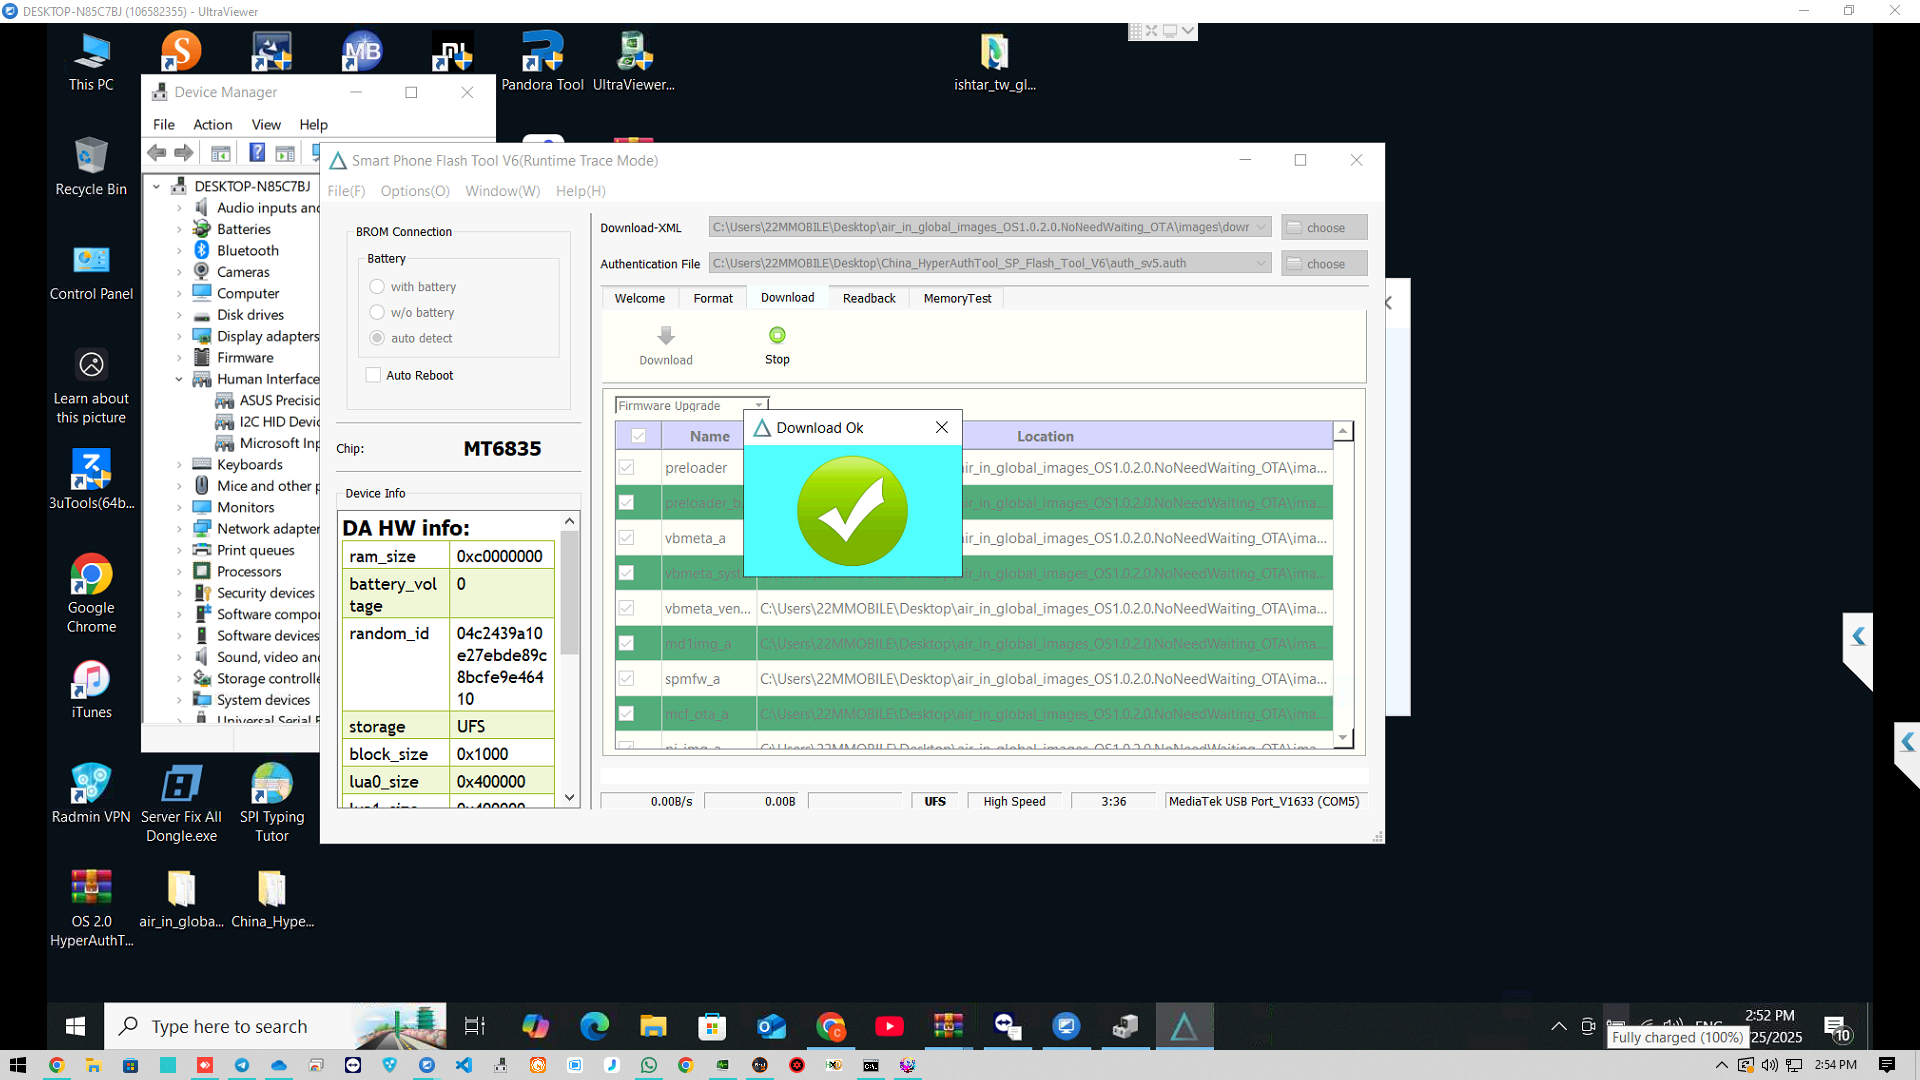The image size is (1920, 1080).
Task: Open Pandora Tool desktop shortcut
Action: tap(542, 52)
